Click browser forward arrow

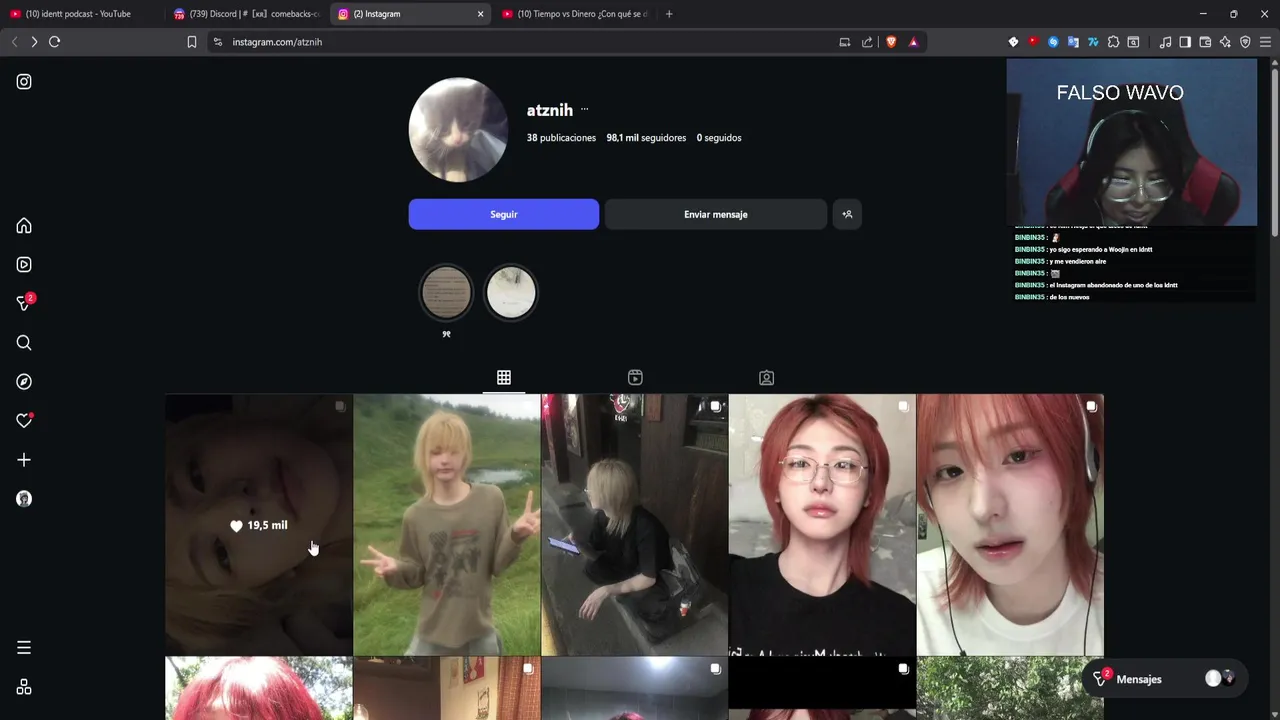coord(34,42)
